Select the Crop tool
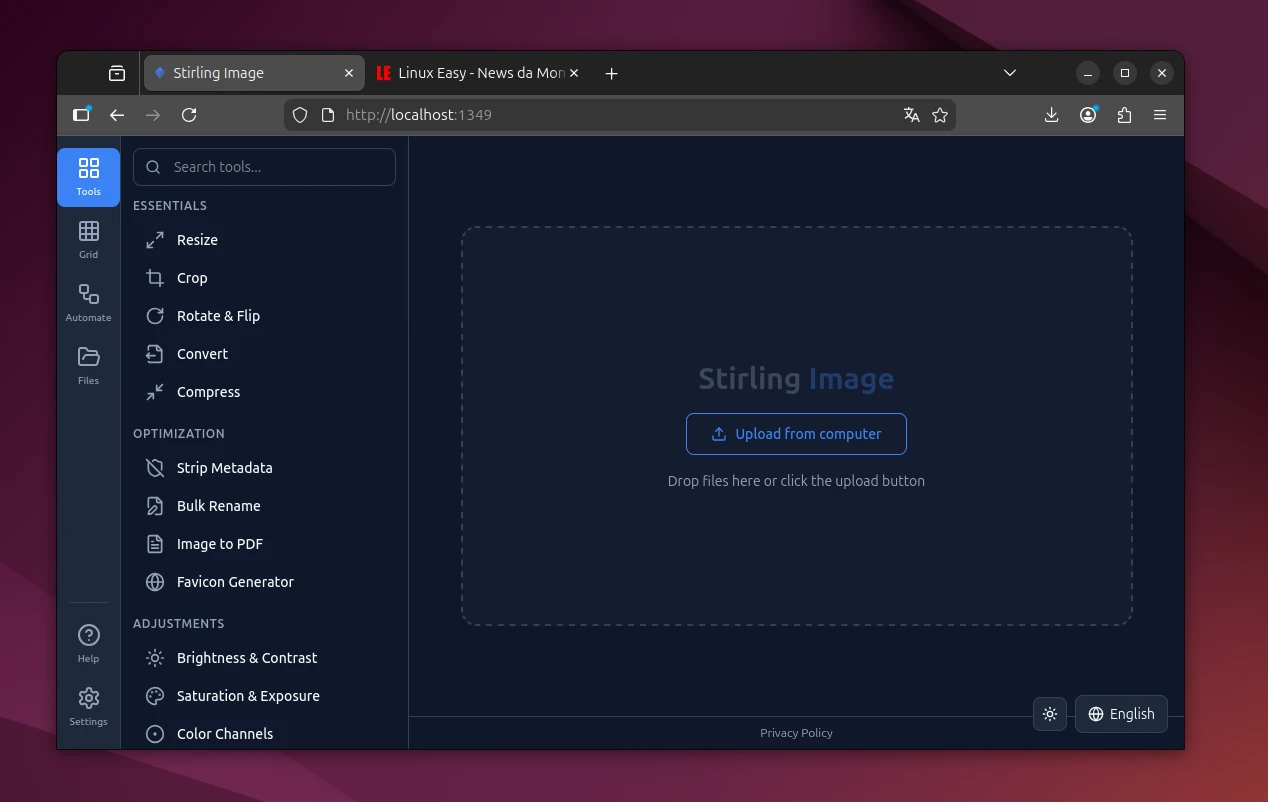1268x802 pixels. click(191, 277)
